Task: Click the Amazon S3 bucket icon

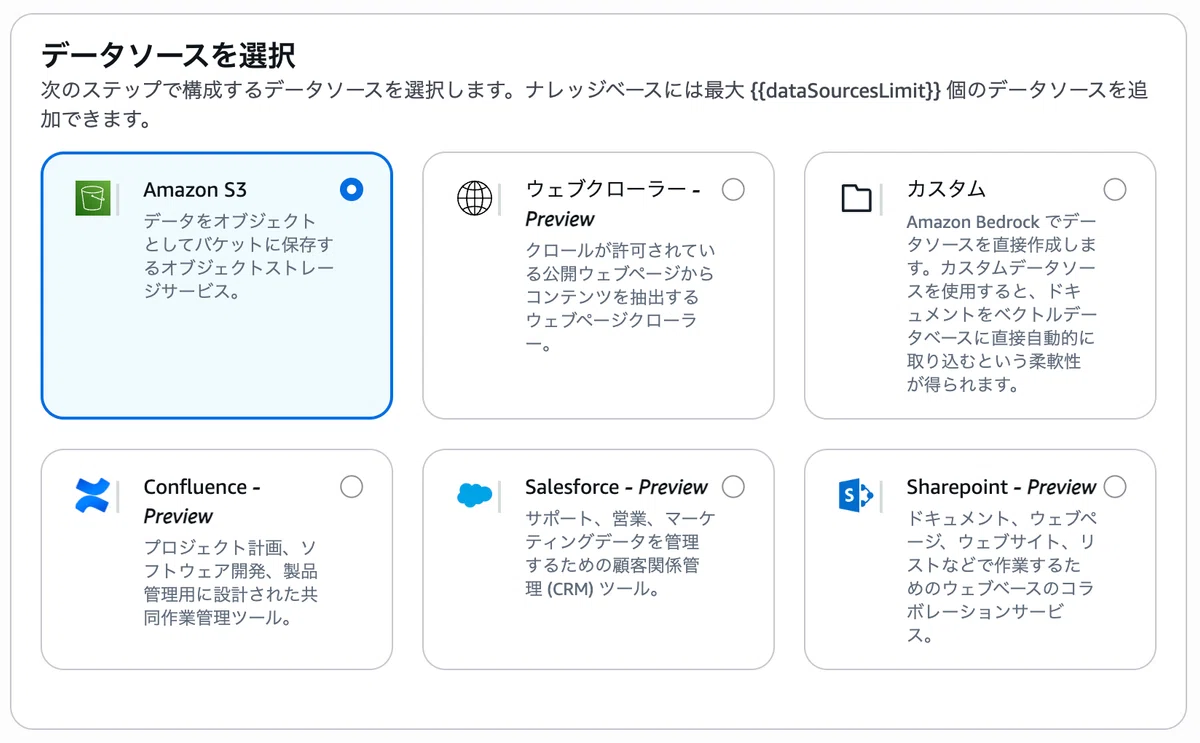Action: click(x=92, y=198)
